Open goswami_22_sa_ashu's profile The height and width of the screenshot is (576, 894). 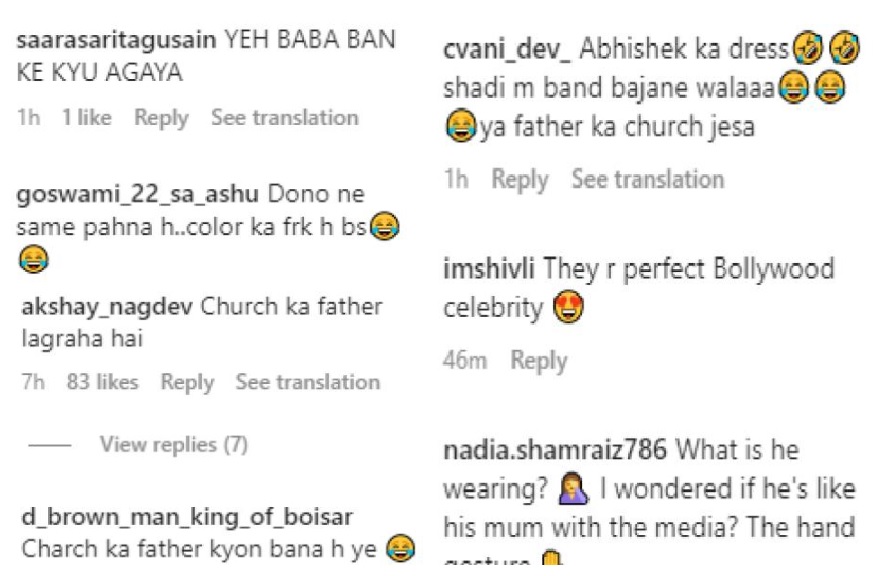138,193
